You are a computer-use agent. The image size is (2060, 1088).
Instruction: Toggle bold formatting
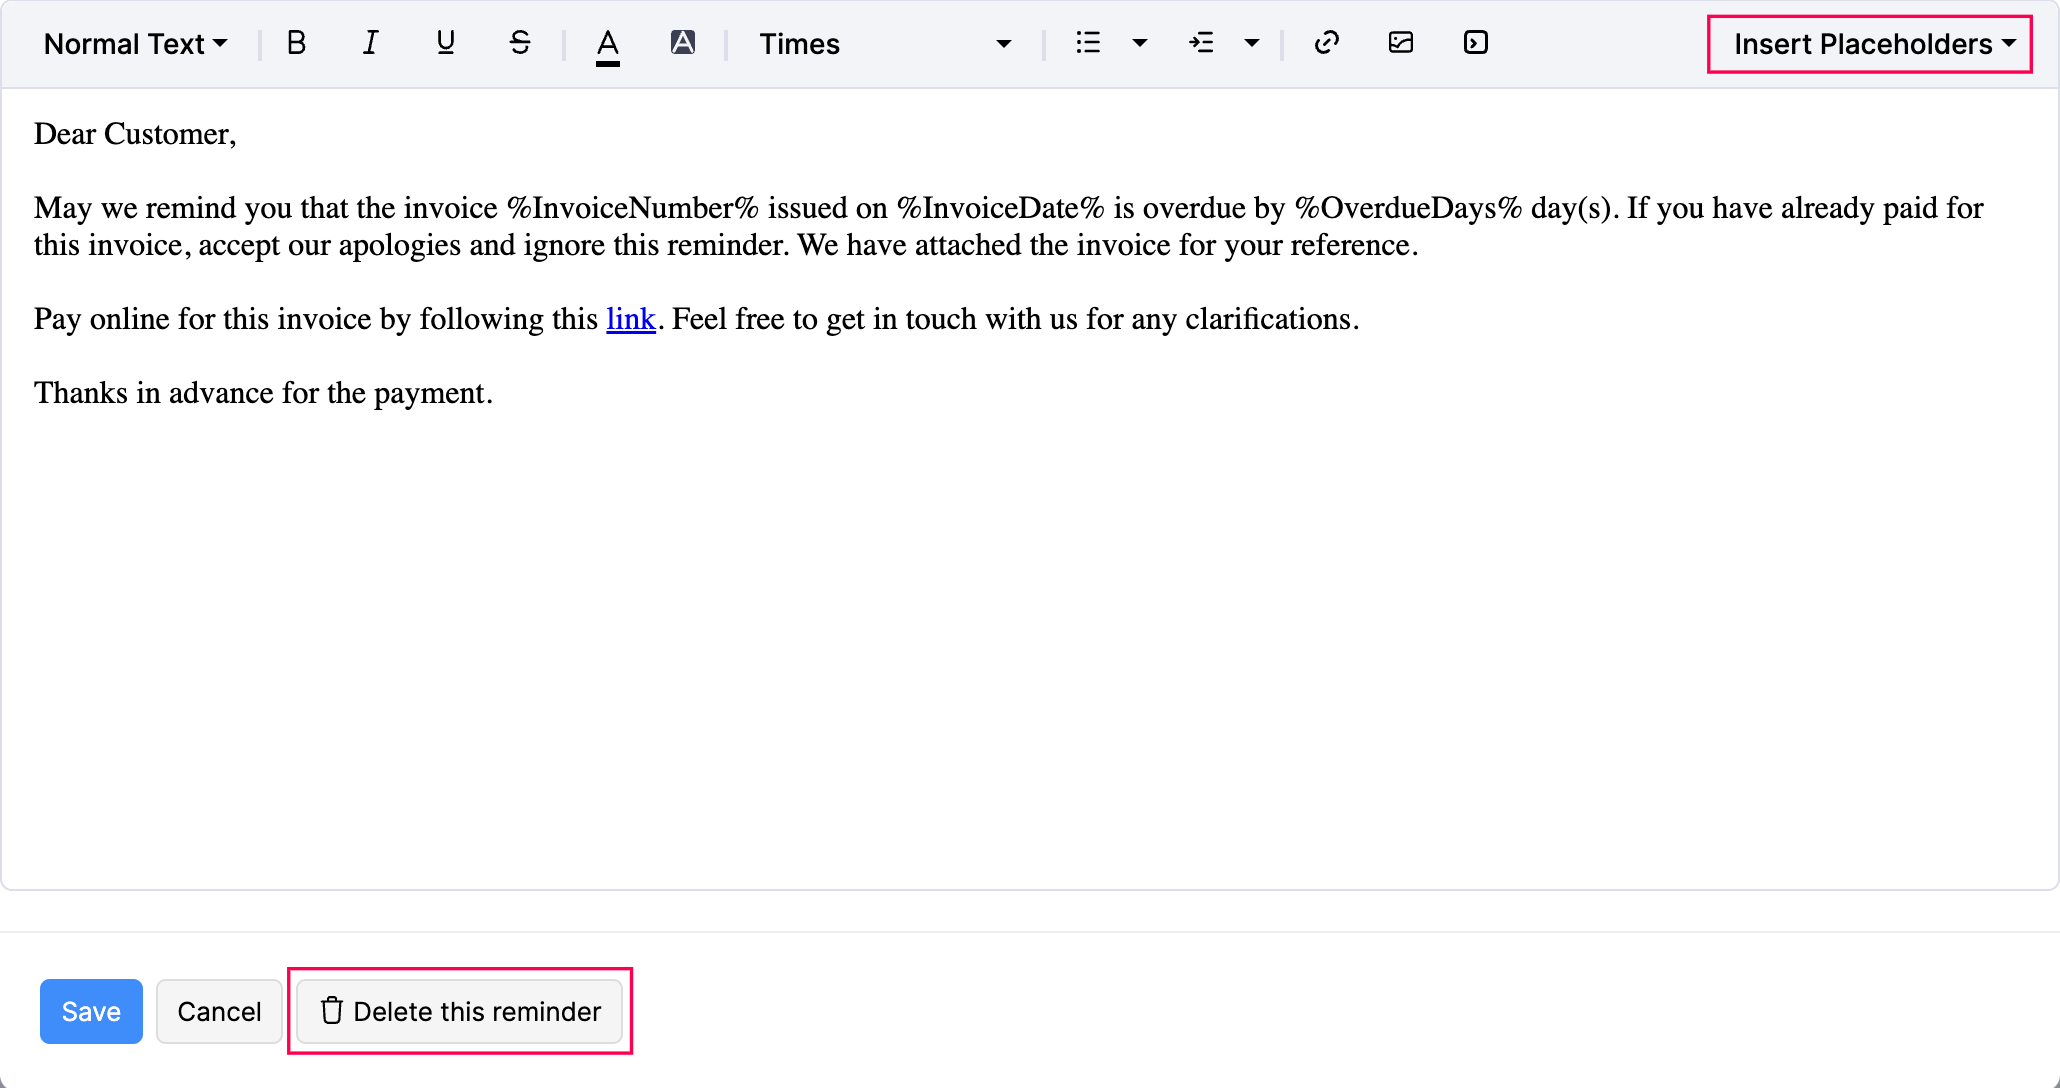point(296,43)
